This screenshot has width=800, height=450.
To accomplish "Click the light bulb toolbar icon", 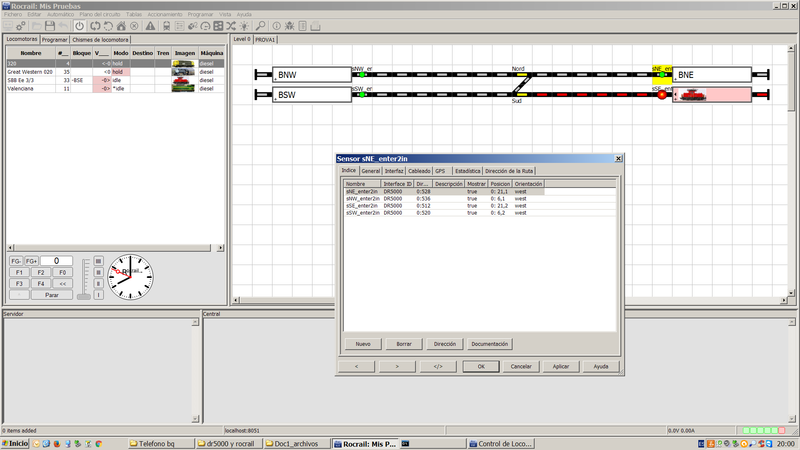I will [244, 26].
